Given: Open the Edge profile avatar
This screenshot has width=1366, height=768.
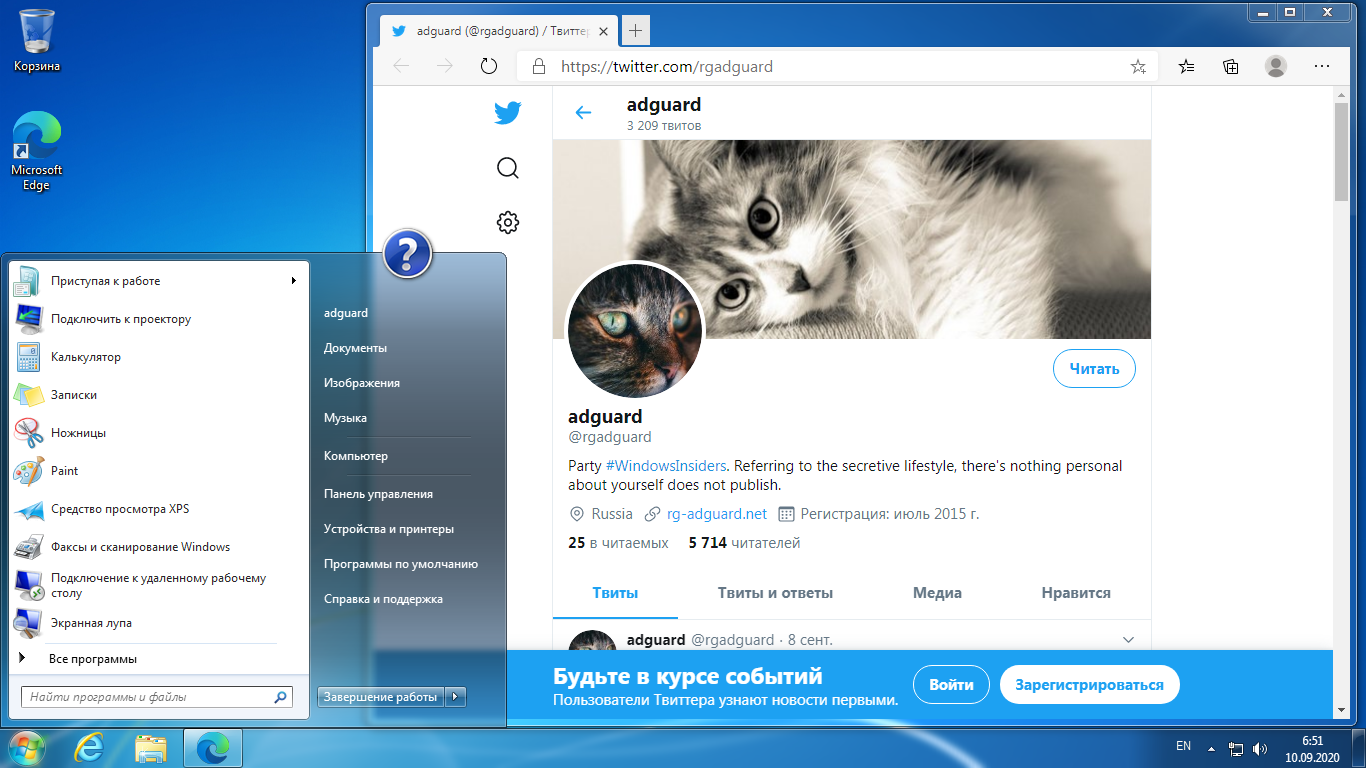Looking at the screenshot, I should [1276, 66].
